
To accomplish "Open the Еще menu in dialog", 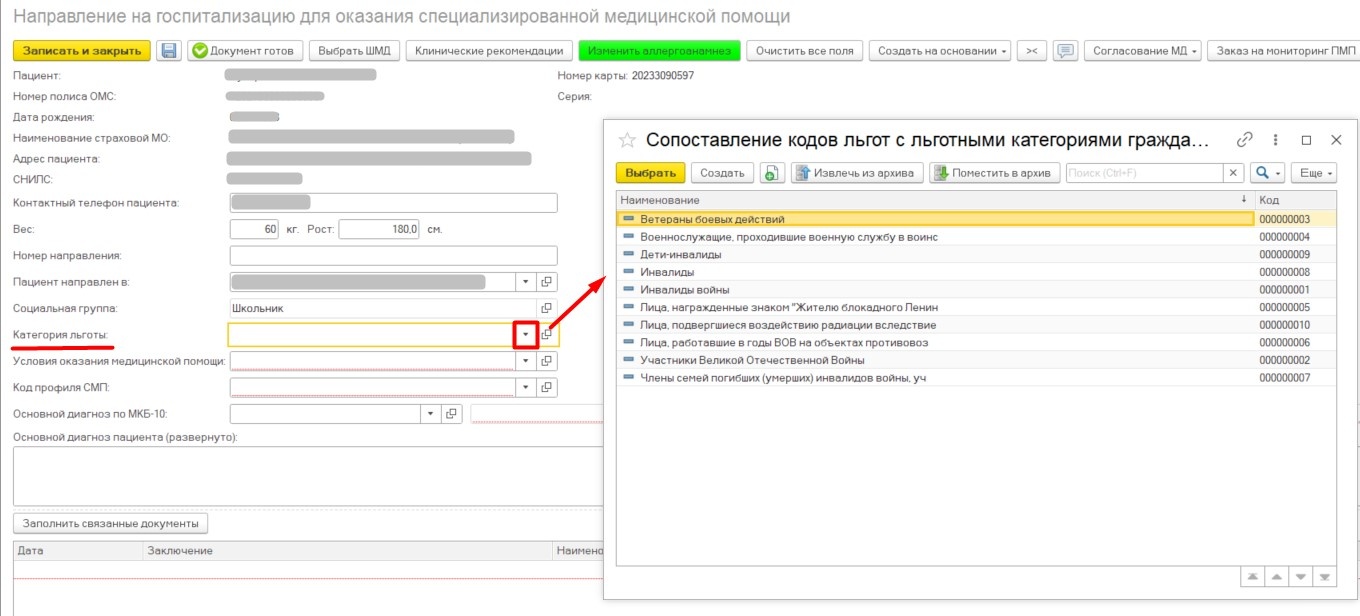I will [x=1314, y=173].
